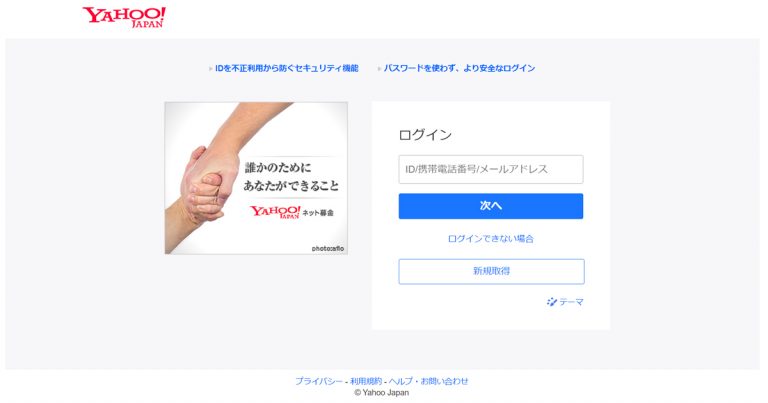Click the sparkle icon next to テーマ
Viewport: 768px width, 403px height.
[x=552, y=302]
